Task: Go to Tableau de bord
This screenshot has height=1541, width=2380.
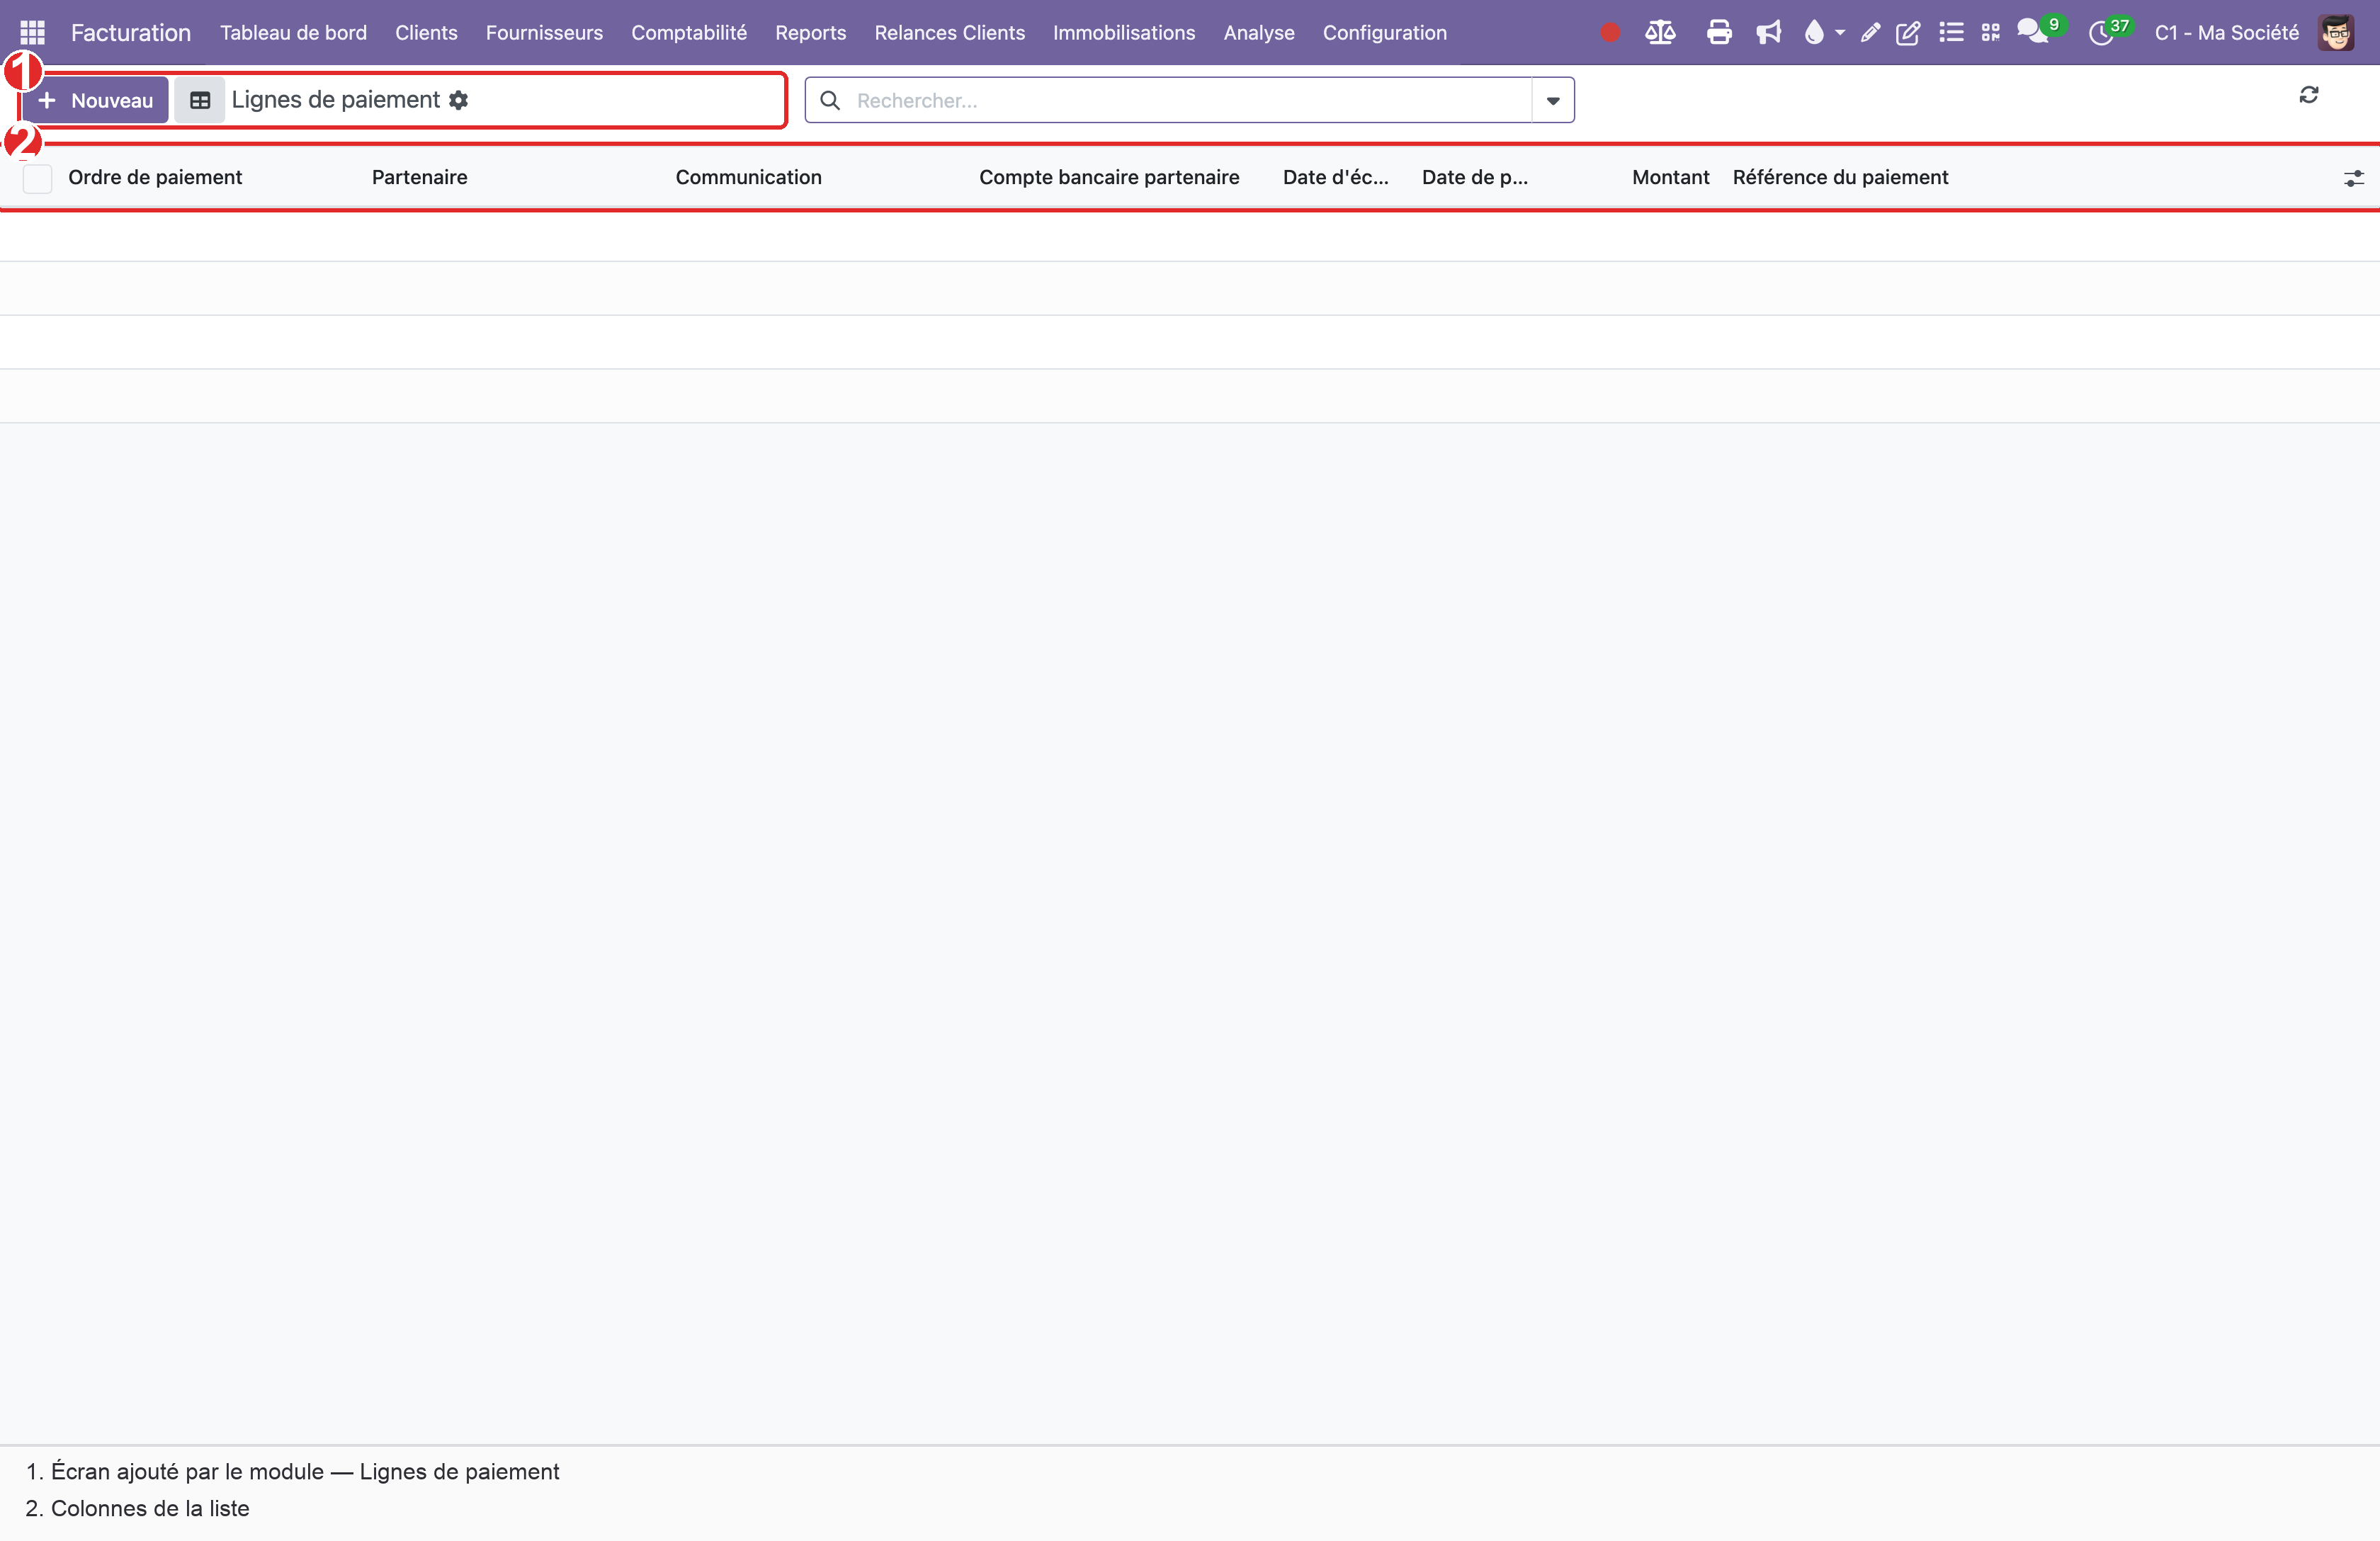Action: [293, 33]
